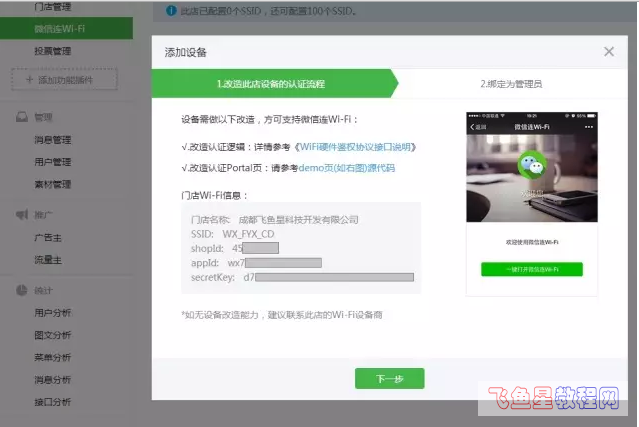Click 添加功能插件 button
The width and height of the screenshot is (639, 427).
(x=64, y=79)
